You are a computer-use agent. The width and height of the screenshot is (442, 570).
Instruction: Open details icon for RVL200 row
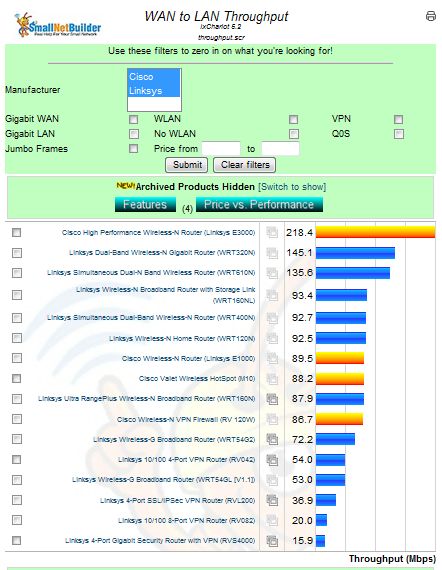[272, 500]
